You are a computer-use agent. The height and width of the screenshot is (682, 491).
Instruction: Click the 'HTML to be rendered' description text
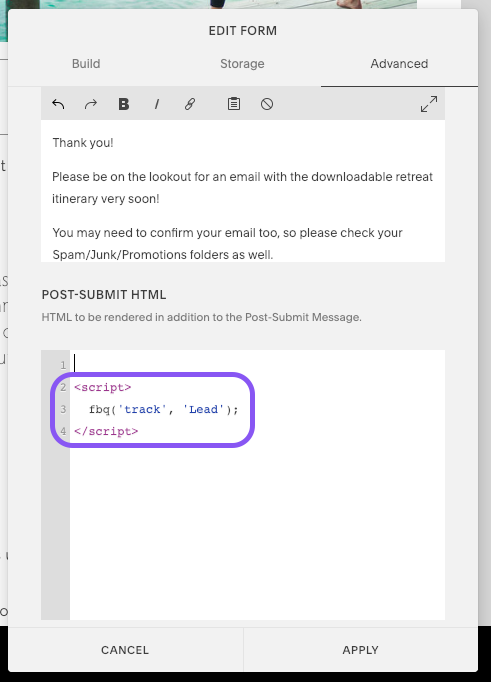coord(201,317)
